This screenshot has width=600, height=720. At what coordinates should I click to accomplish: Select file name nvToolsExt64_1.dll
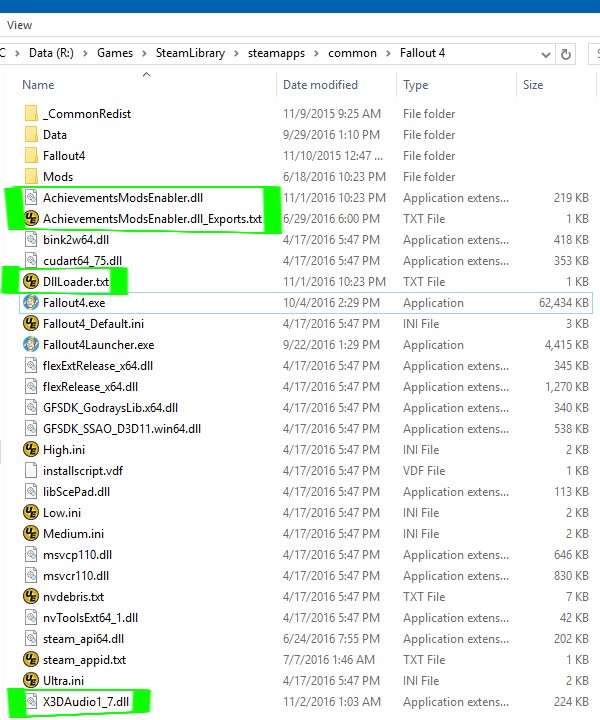(x=90, y=617)
